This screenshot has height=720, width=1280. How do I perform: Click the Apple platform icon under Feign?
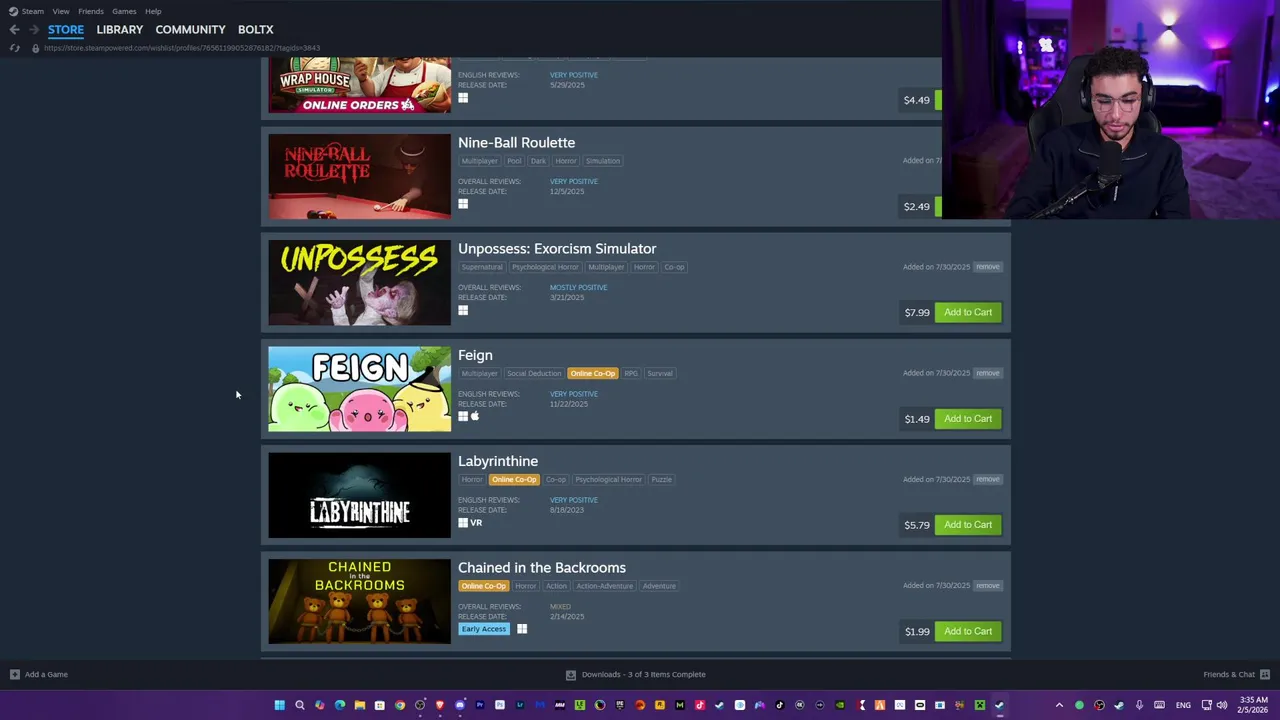[x=475, y=416]
